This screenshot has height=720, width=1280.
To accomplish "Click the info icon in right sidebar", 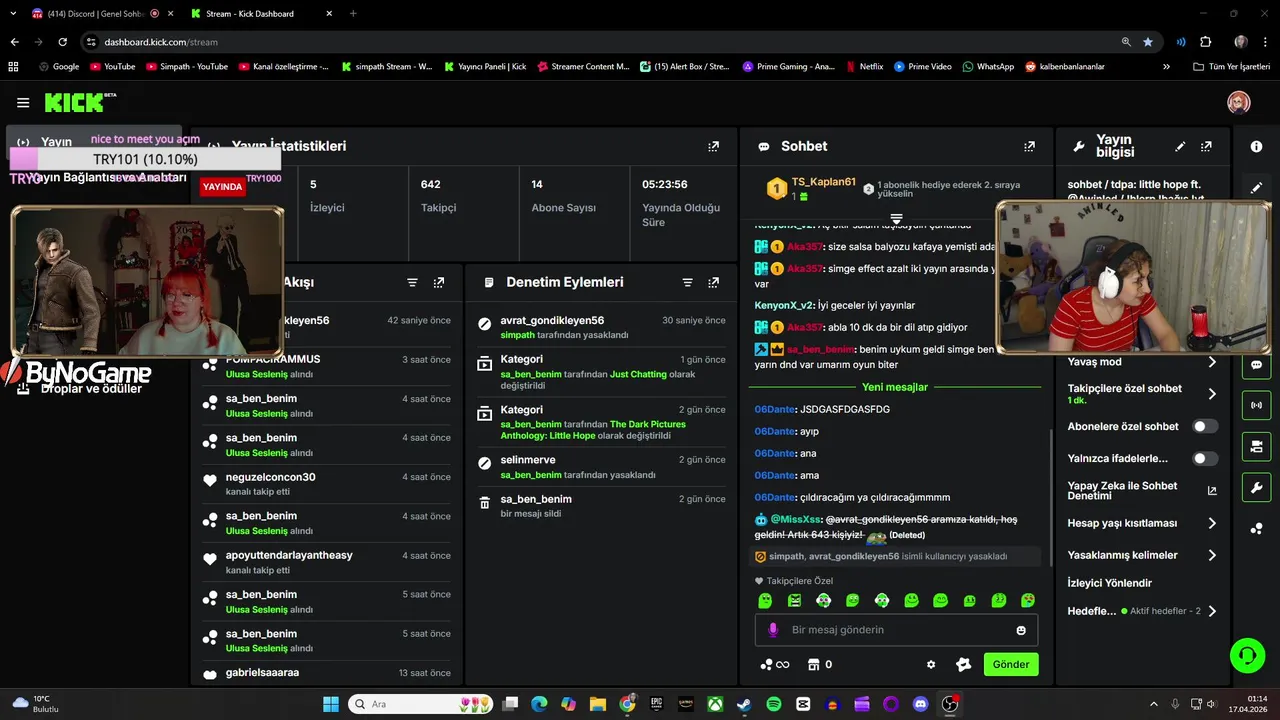I will pos(1256,146).
